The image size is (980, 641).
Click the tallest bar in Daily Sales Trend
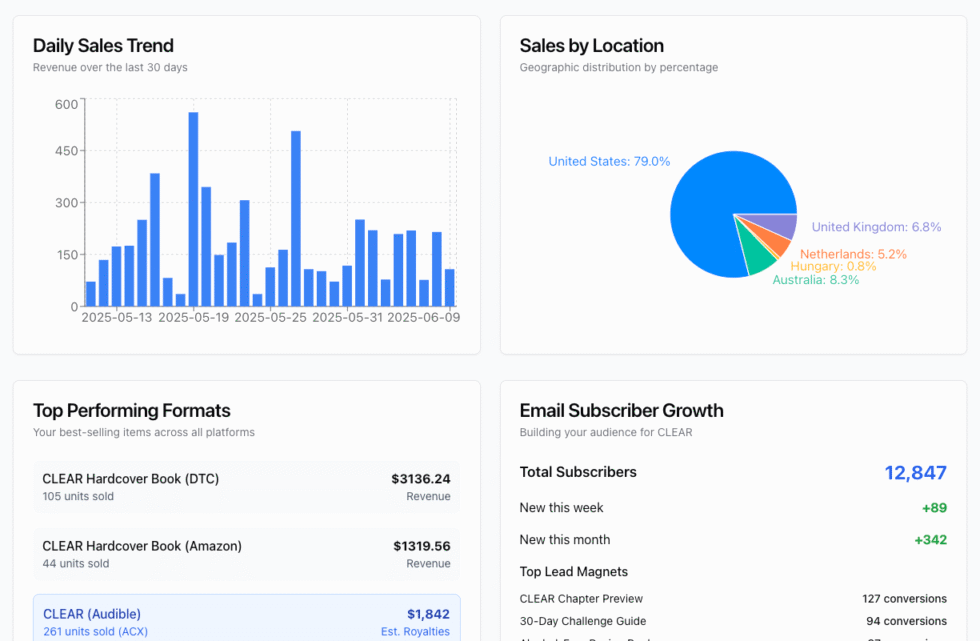193,209
